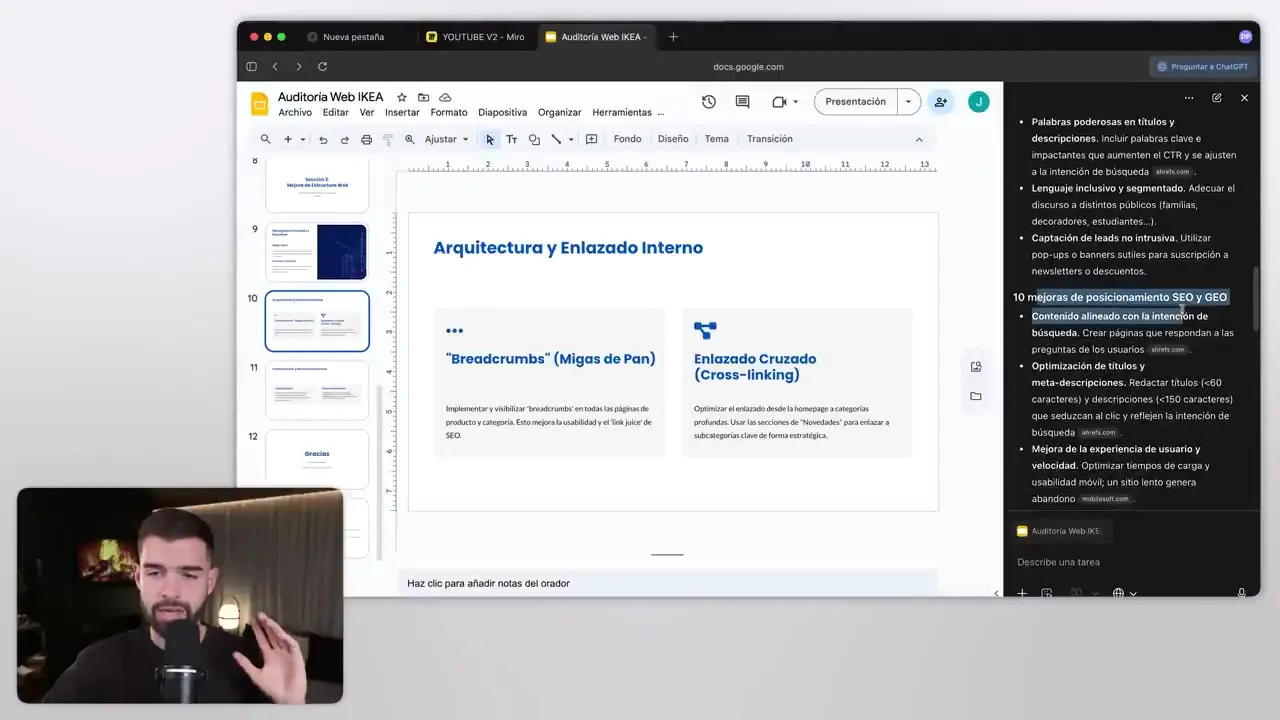Image resolution: width=1280 pixels, height=720 pixels.
Task: Open the new slide layout dropdown arrow
Action: pyautogui.click(x=303, y=140)
